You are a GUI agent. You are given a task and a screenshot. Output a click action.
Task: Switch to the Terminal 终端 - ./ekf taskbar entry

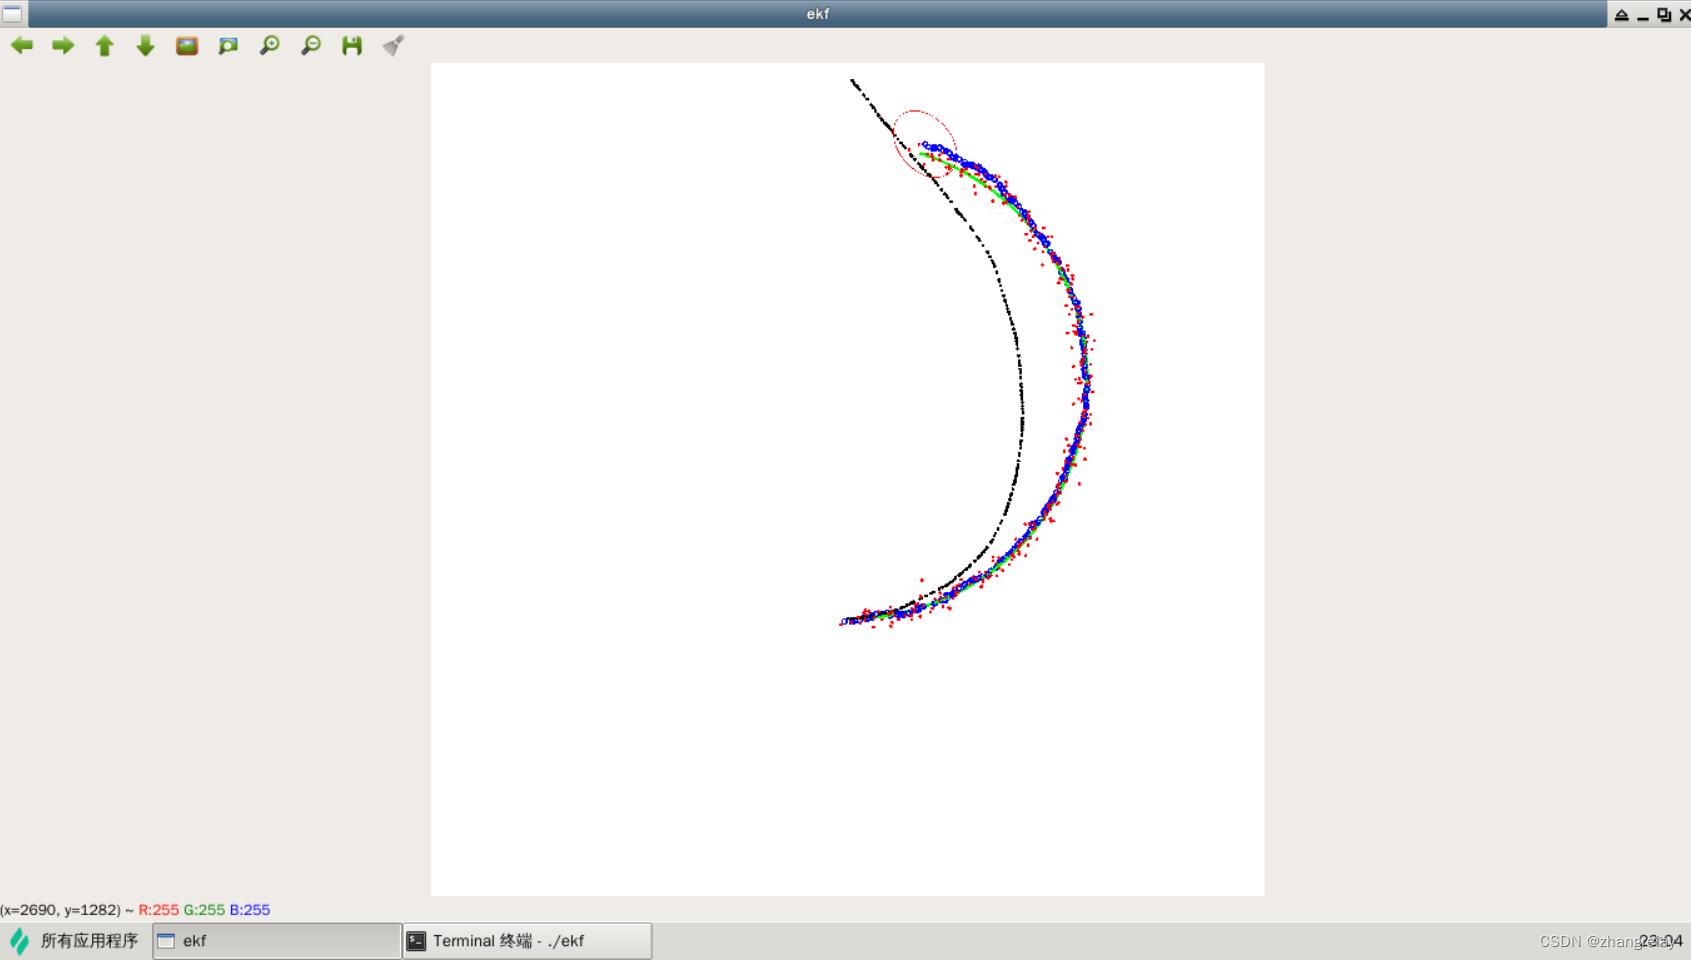click(527, 941)
